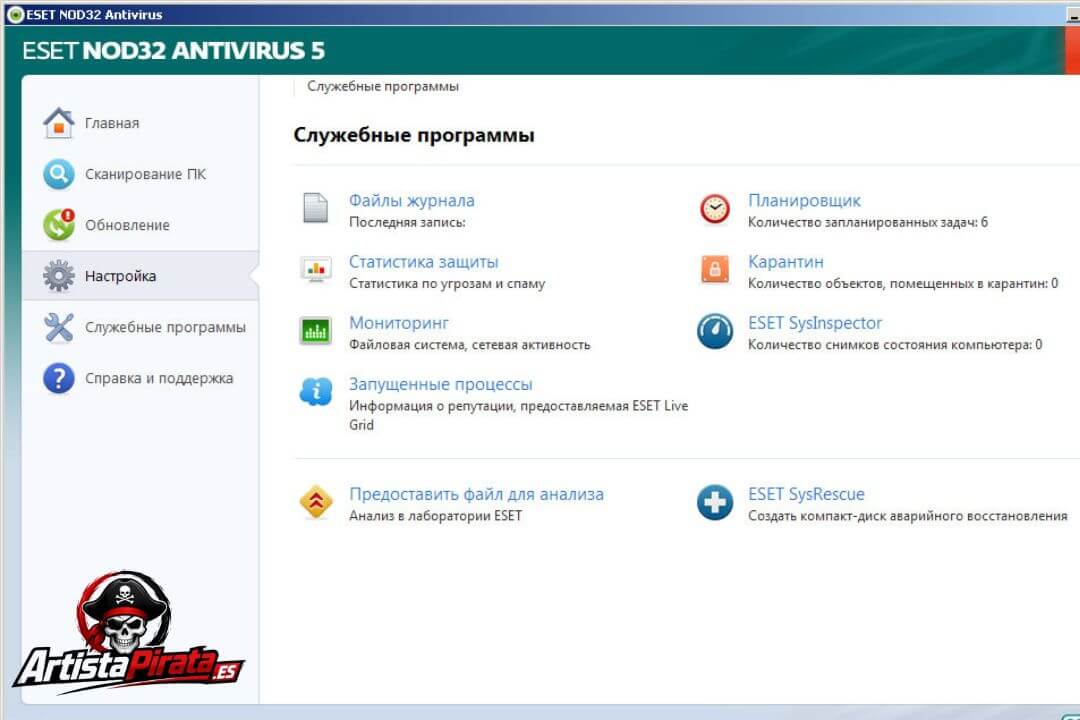
Task: Click the Файлы журнала document icon
Action: [315, 208]
